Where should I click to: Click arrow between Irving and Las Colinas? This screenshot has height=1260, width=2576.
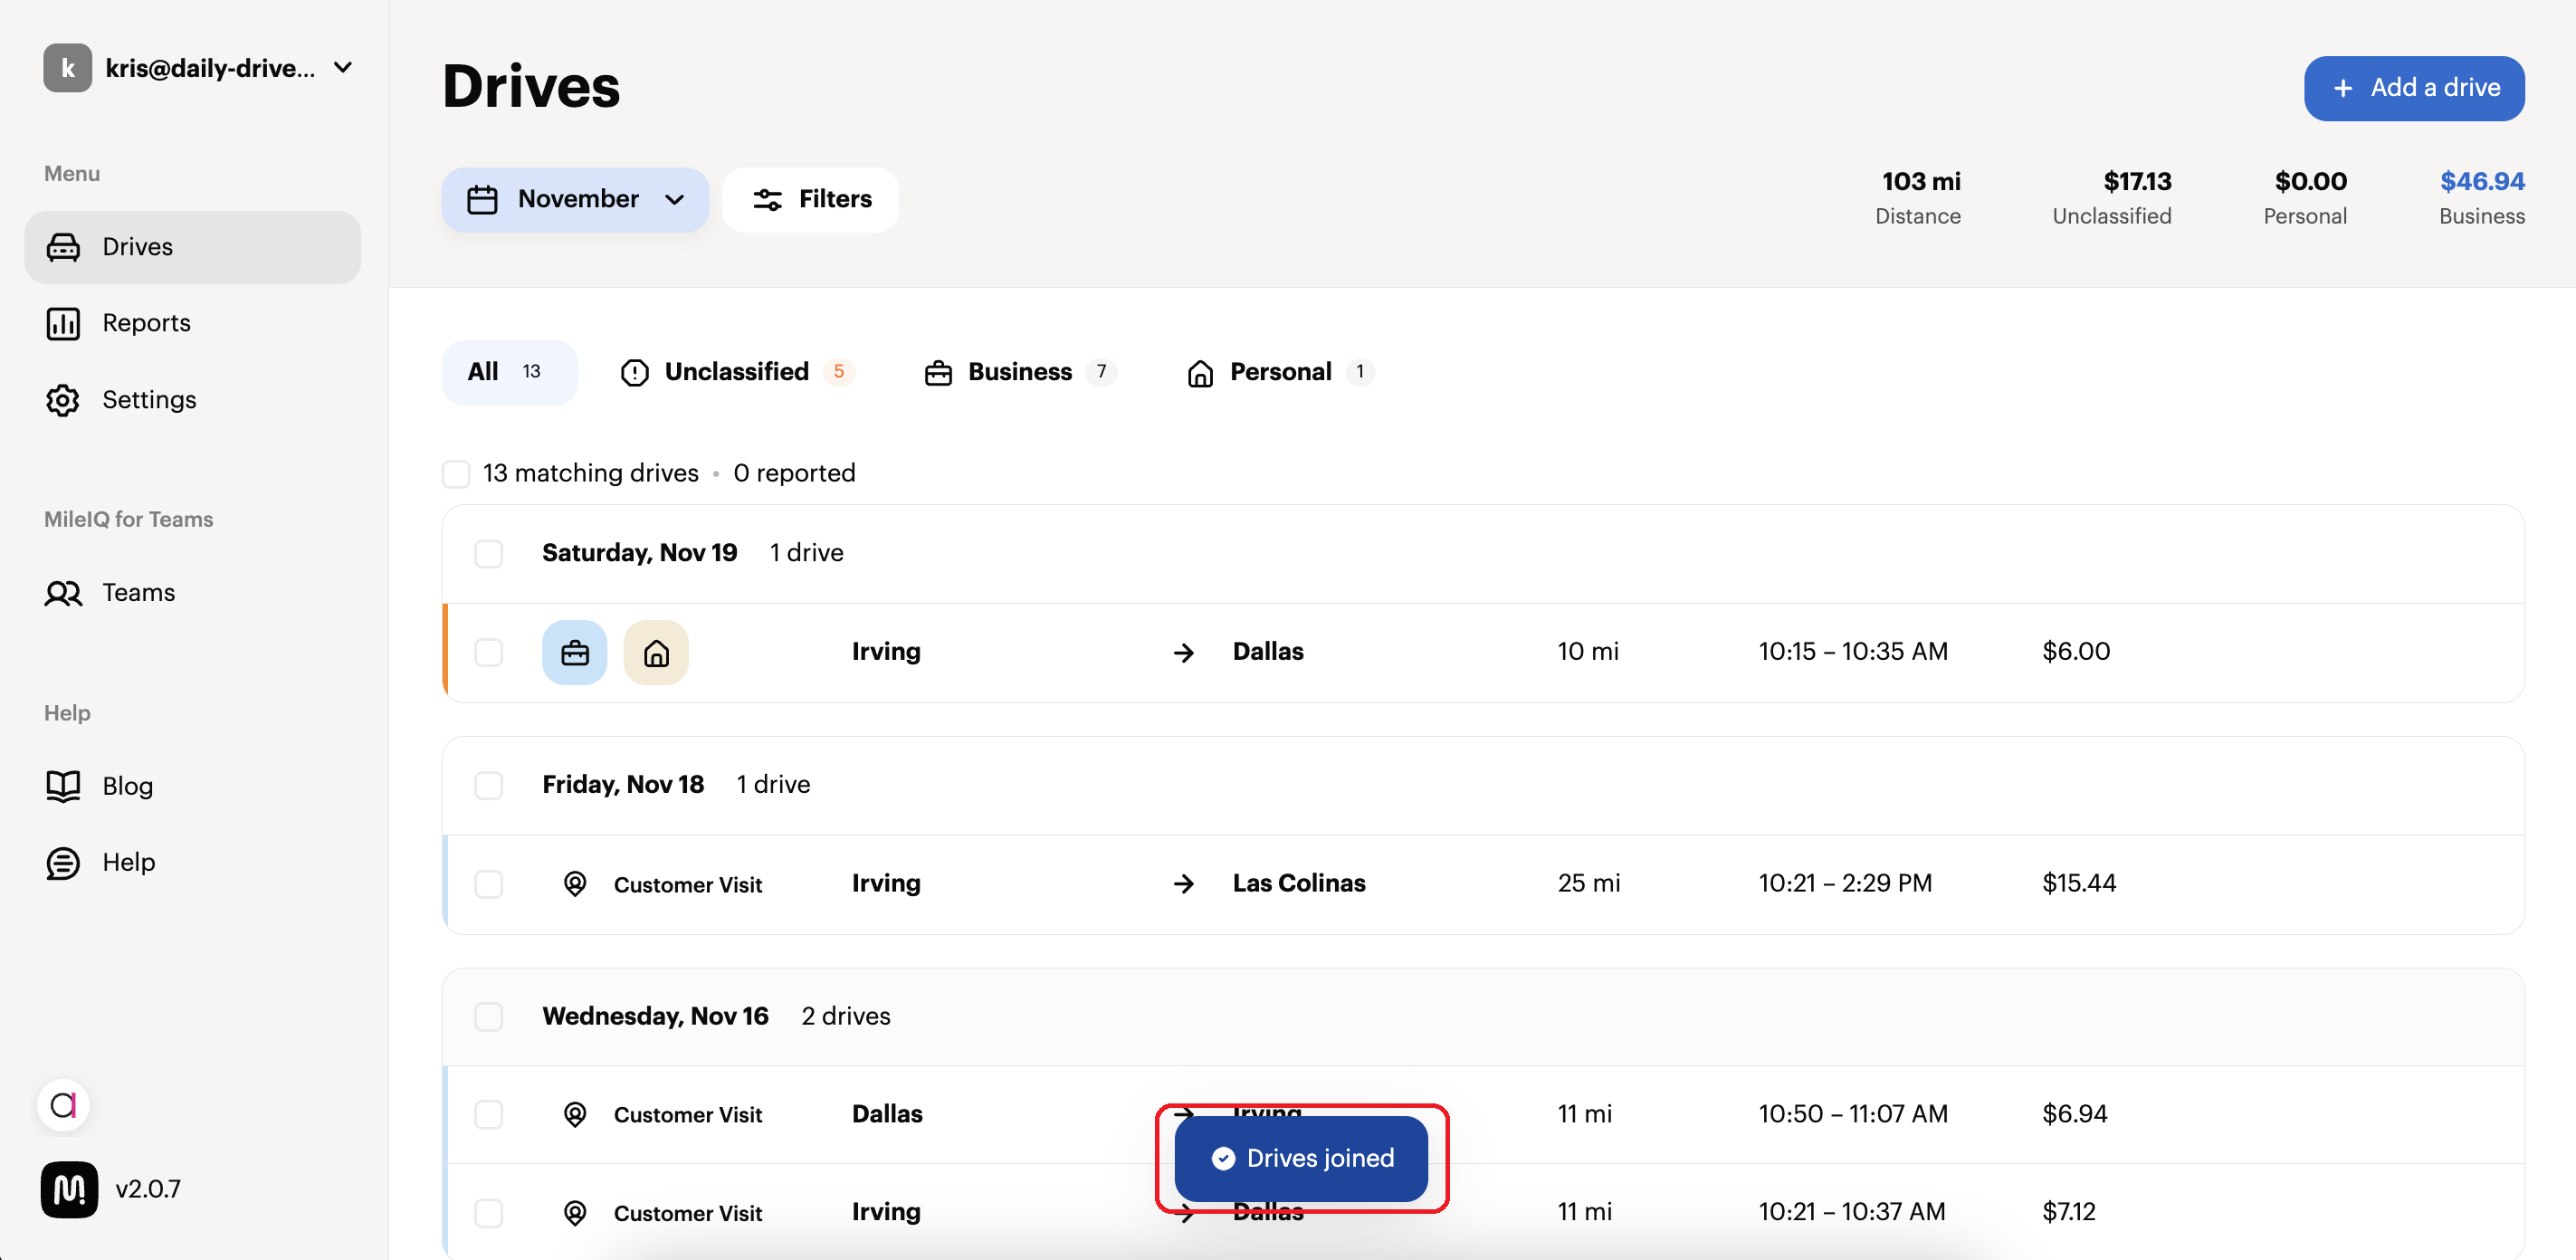pyautogui.click(x=1184, y=884)
